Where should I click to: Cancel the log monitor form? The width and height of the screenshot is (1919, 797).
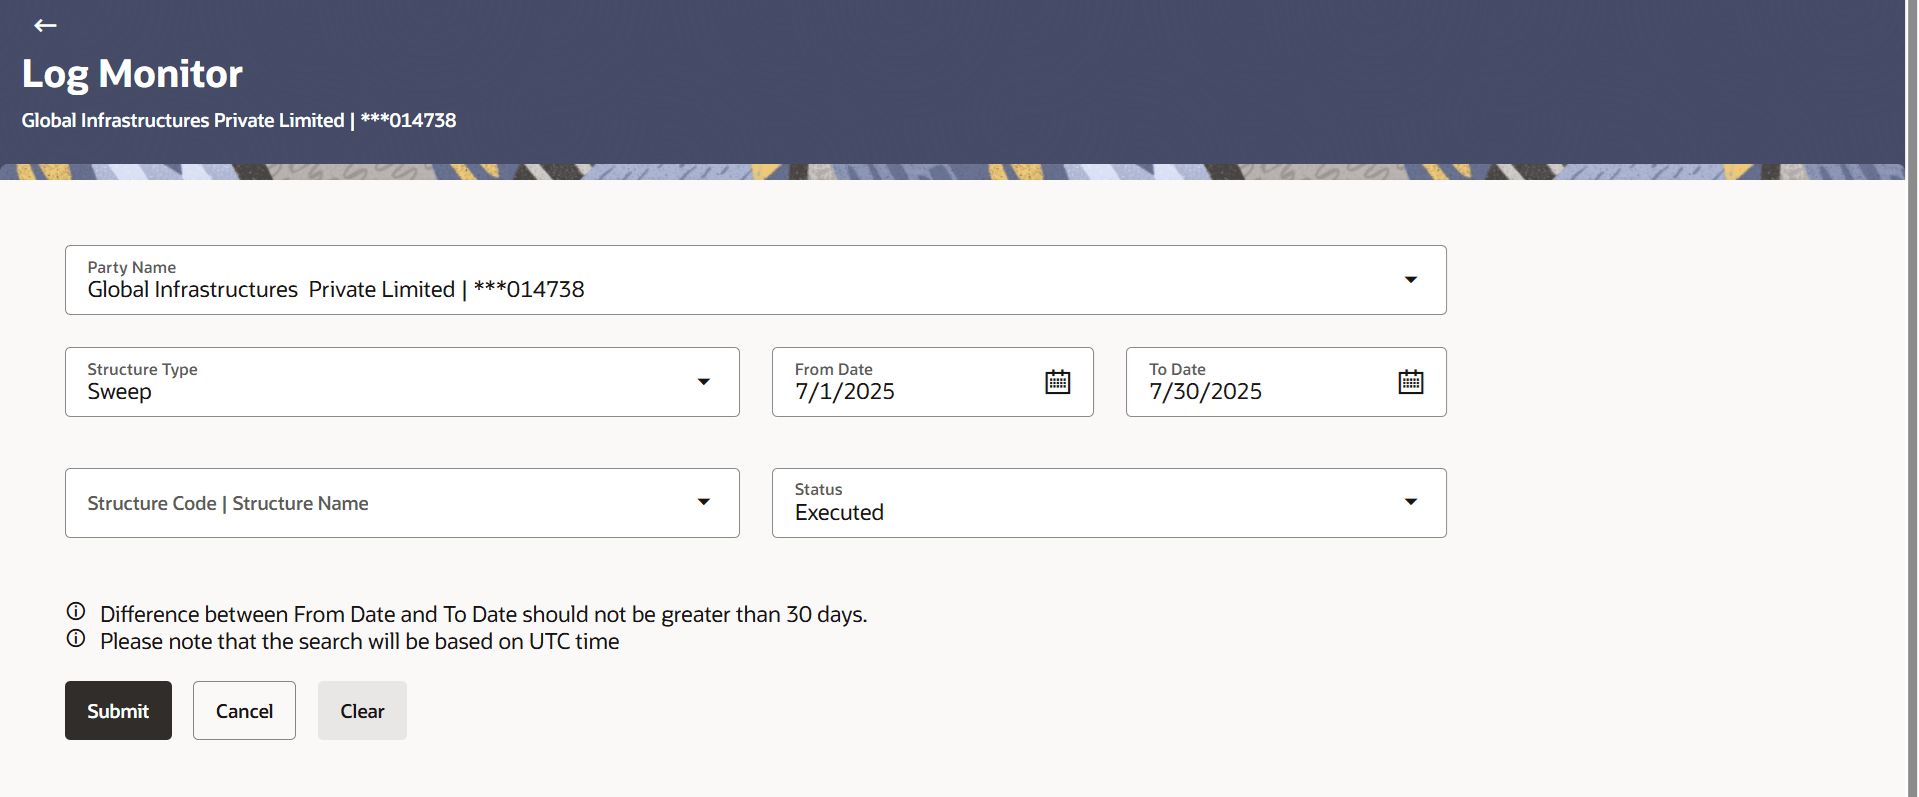point(244,711)
